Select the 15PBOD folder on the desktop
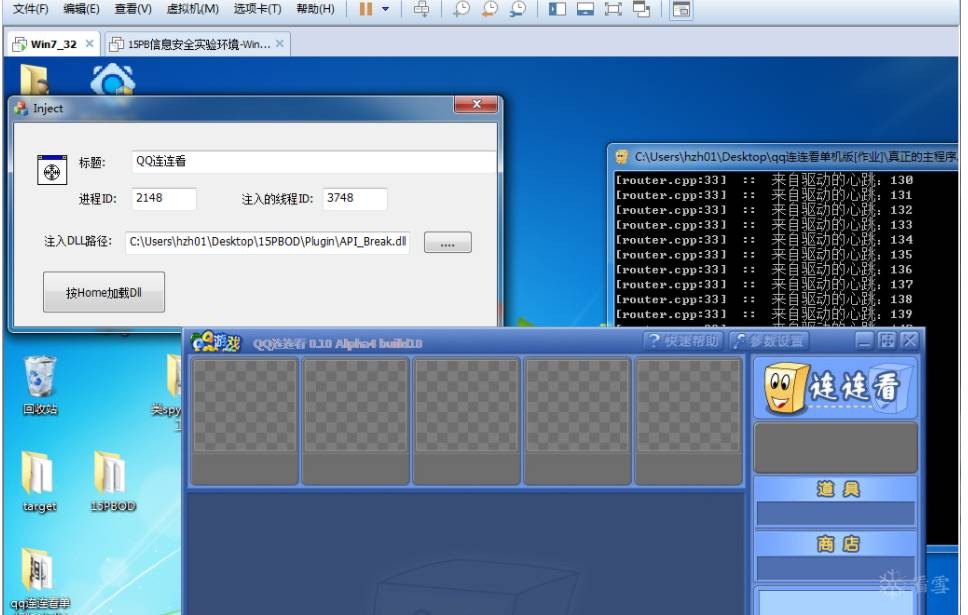968x615 pixels. 113,482
